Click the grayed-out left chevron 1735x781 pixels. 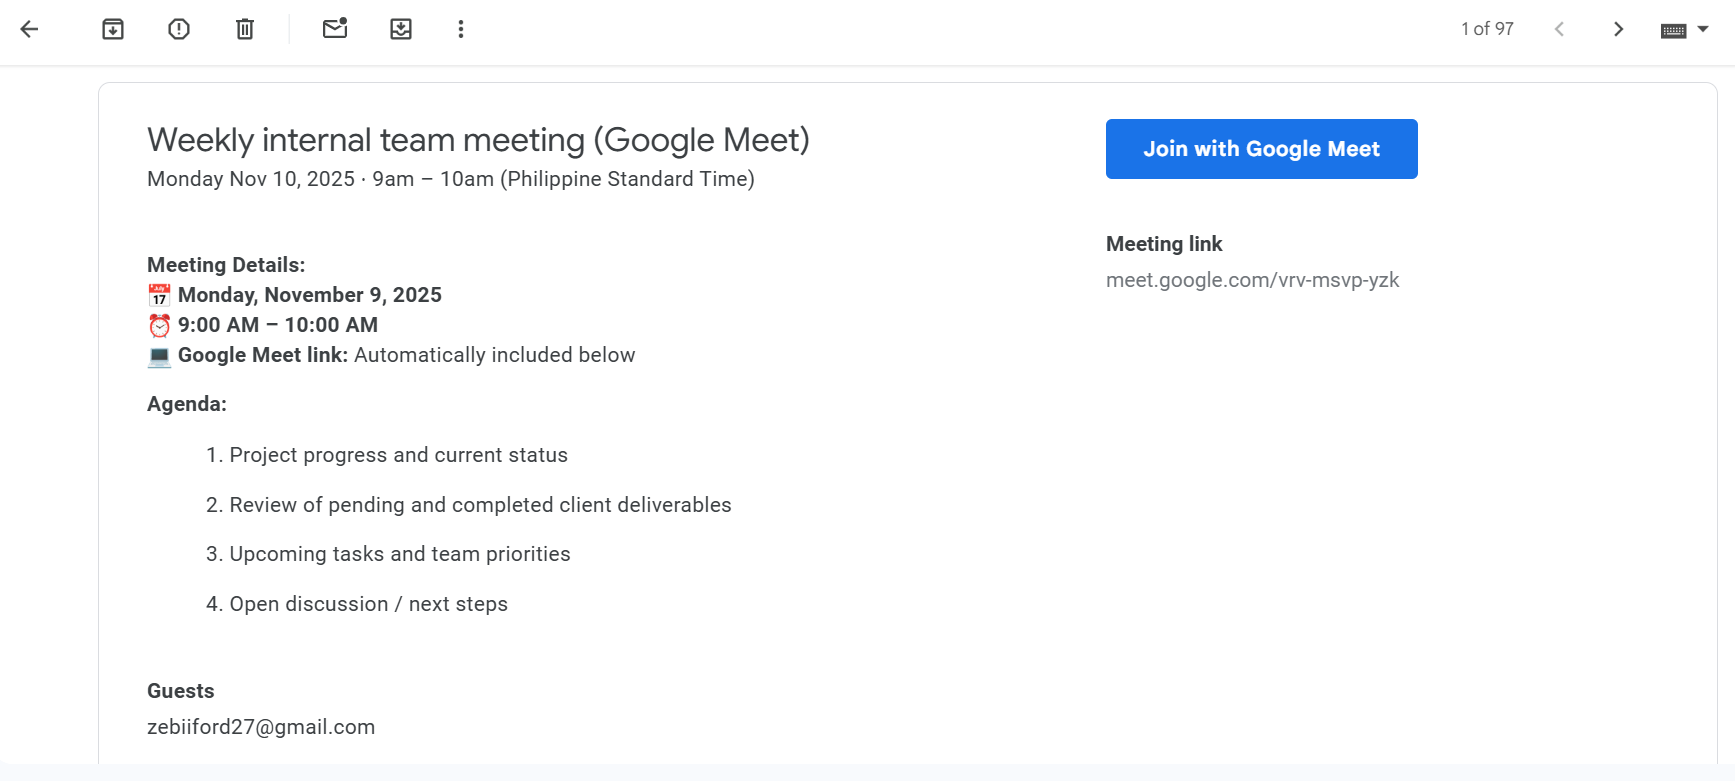point(1559,29)
